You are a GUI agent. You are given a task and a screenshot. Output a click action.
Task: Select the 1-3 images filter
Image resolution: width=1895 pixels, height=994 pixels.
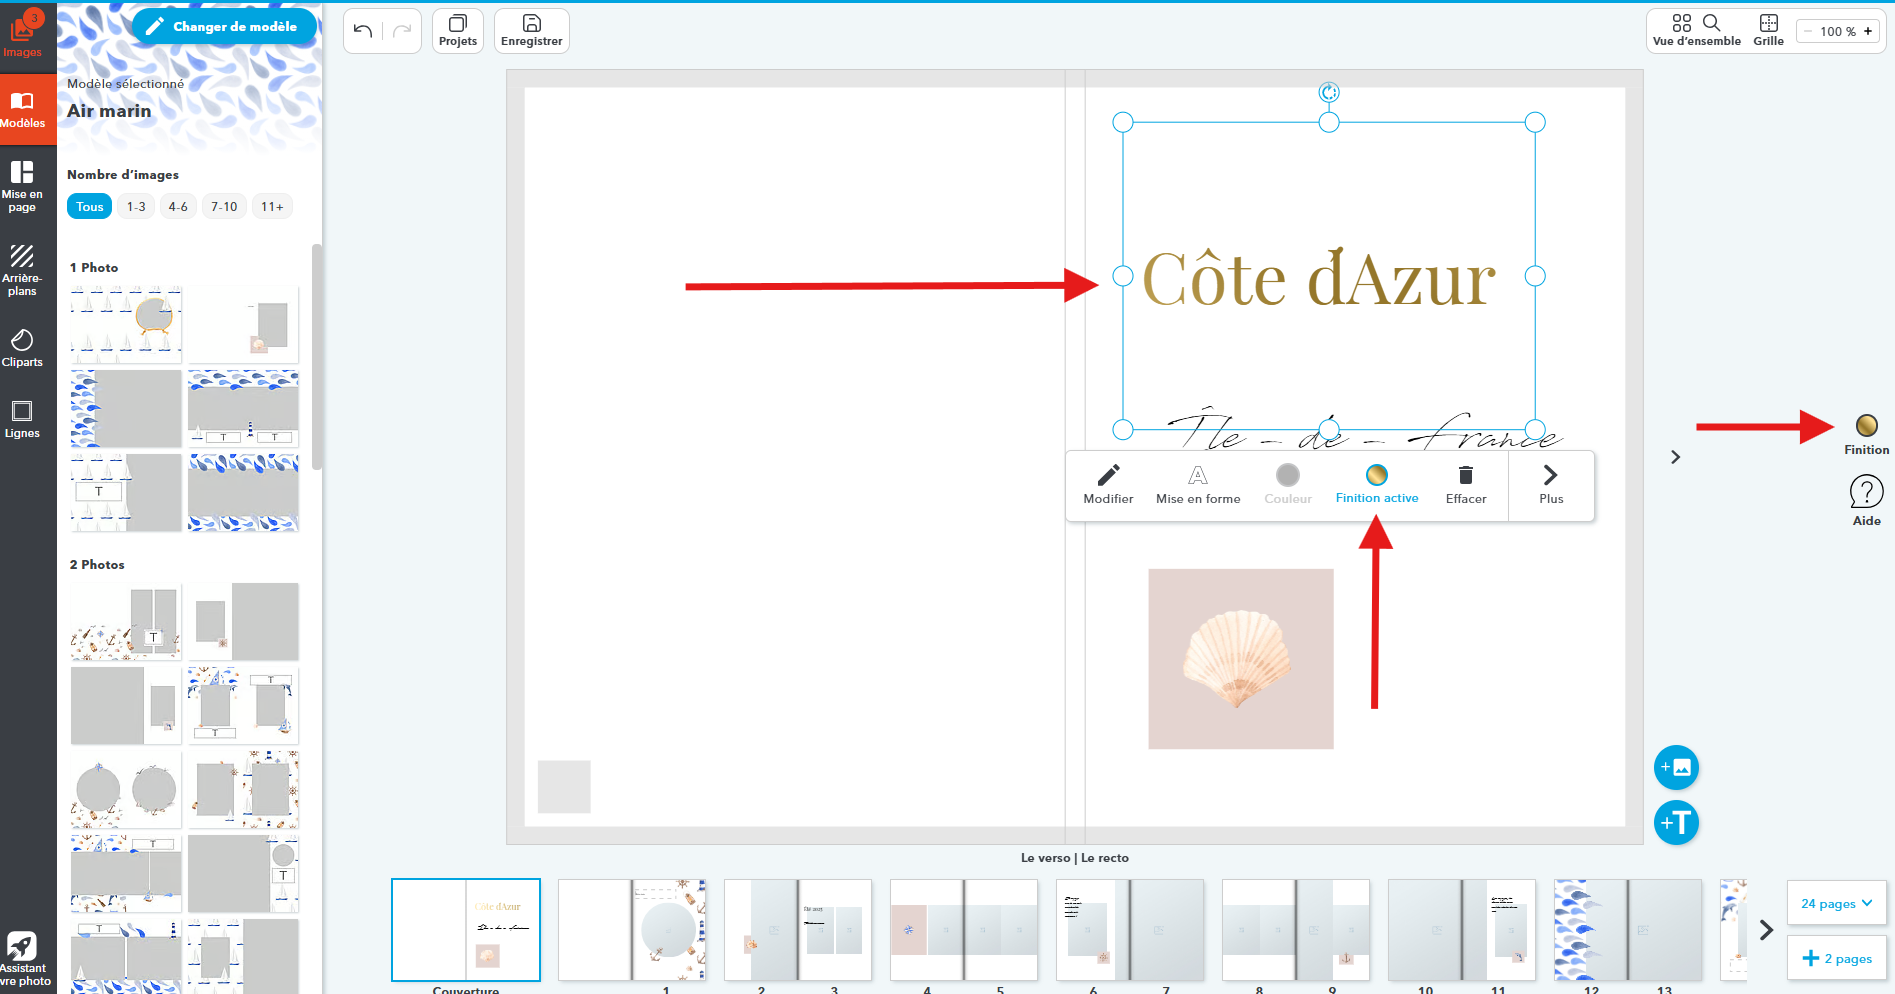[x=136, y=207]
